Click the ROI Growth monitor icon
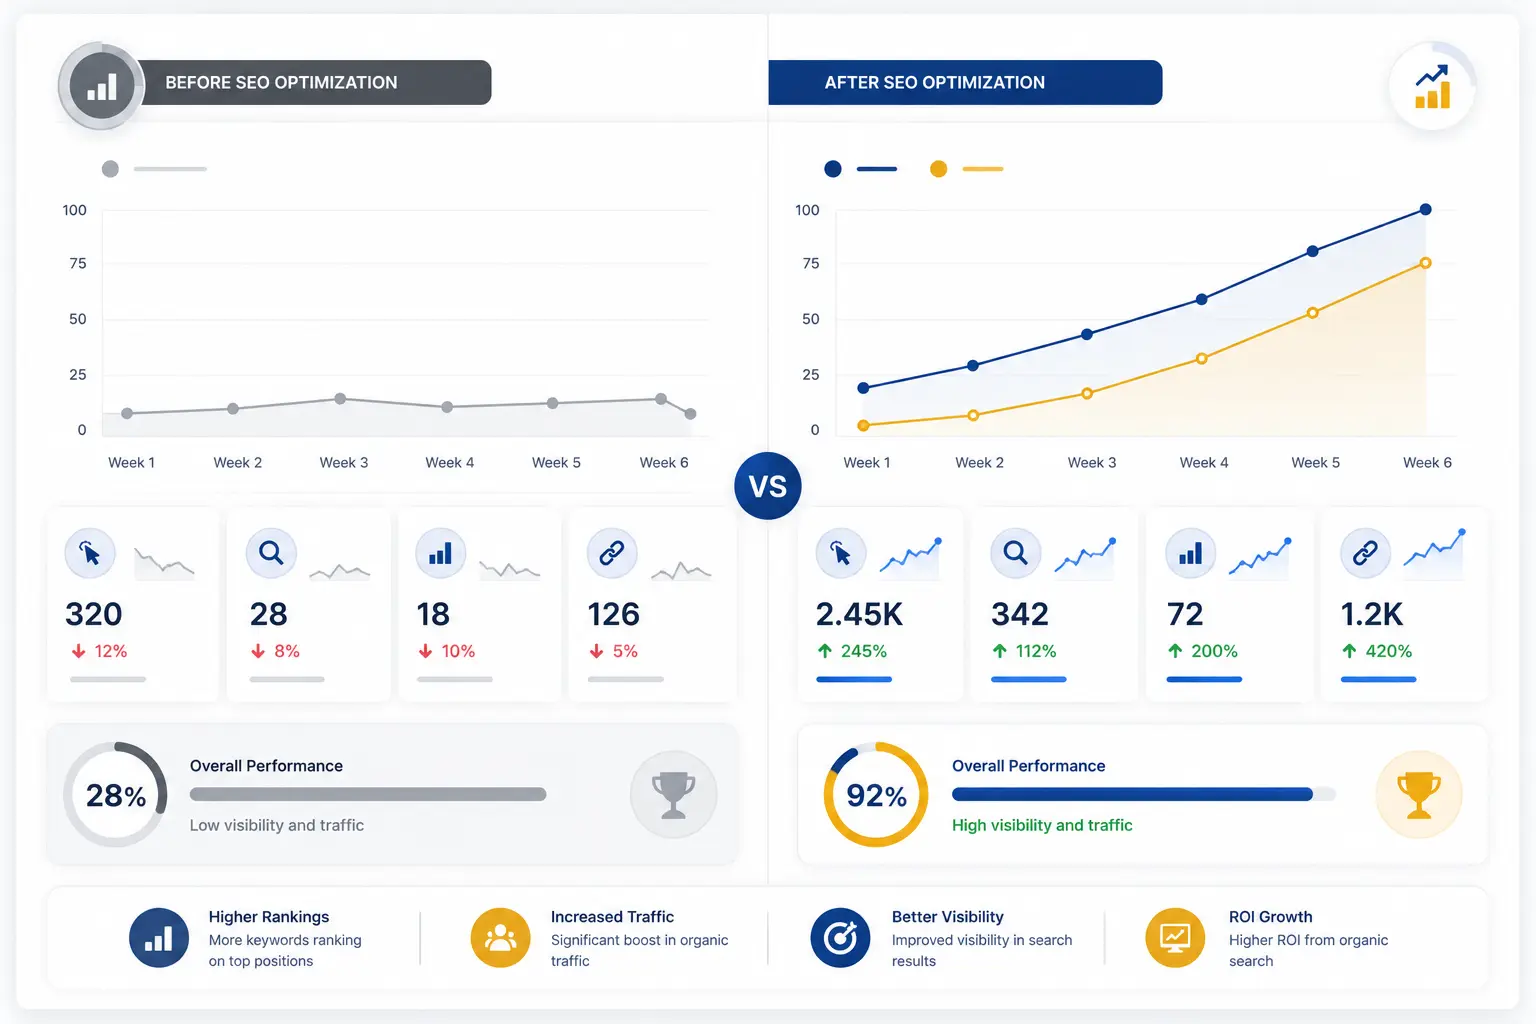Image resolution: width=1536 pixels, height=1024 pixels. (x=1175, y=938)
